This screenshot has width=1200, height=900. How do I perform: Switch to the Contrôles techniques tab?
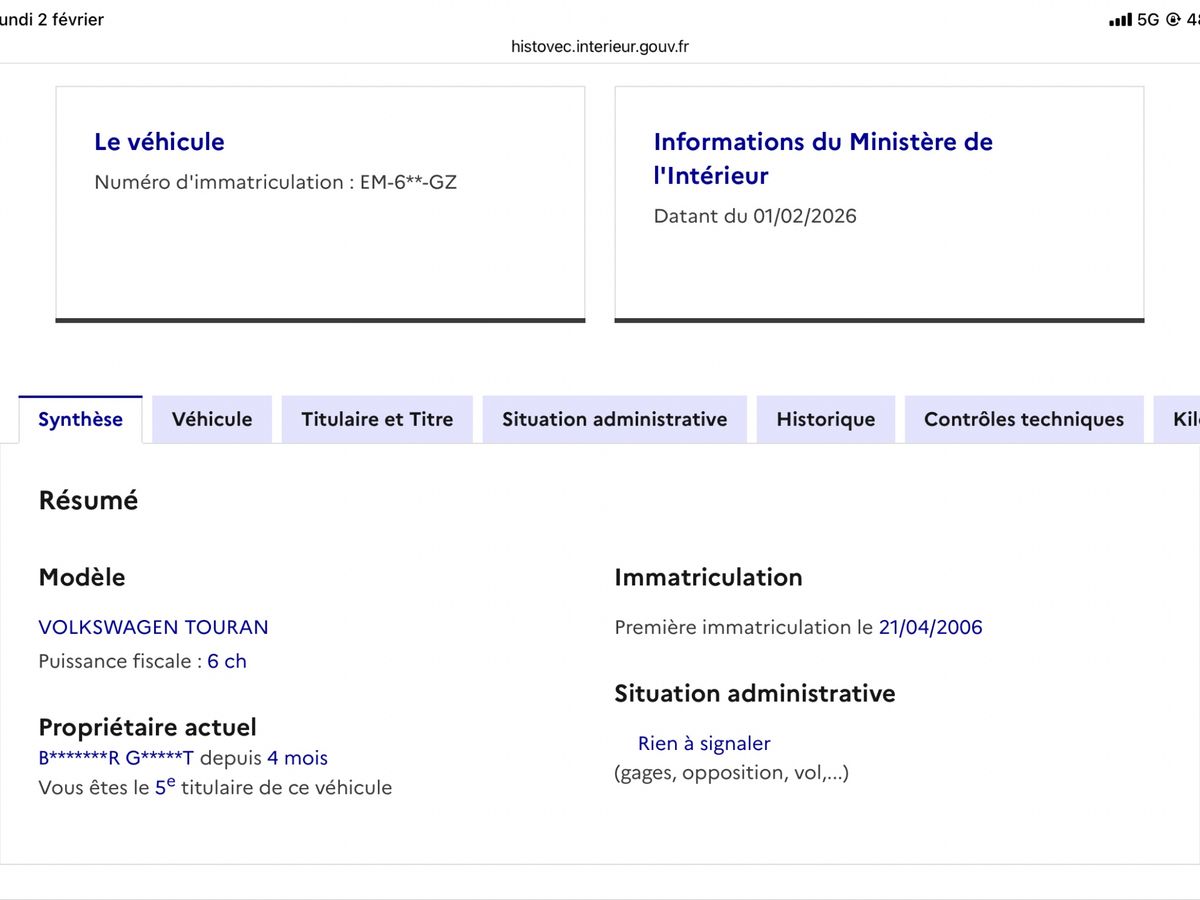point(1023,419)
